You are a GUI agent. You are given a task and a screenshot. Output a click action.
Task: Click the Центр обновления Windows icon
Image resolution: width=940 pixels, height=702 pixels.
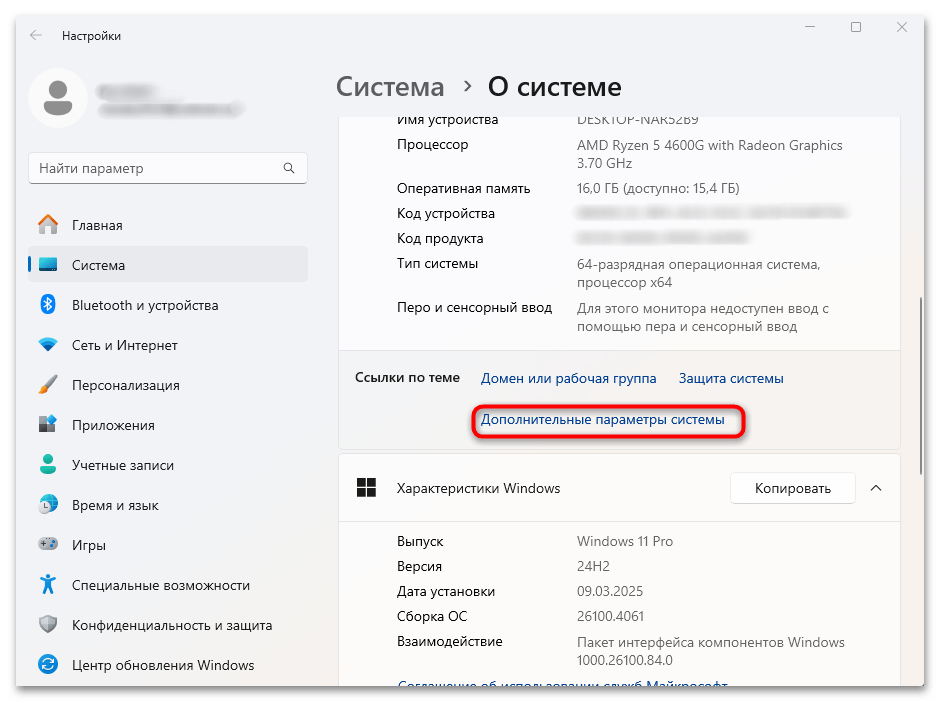tap(47, 665)
